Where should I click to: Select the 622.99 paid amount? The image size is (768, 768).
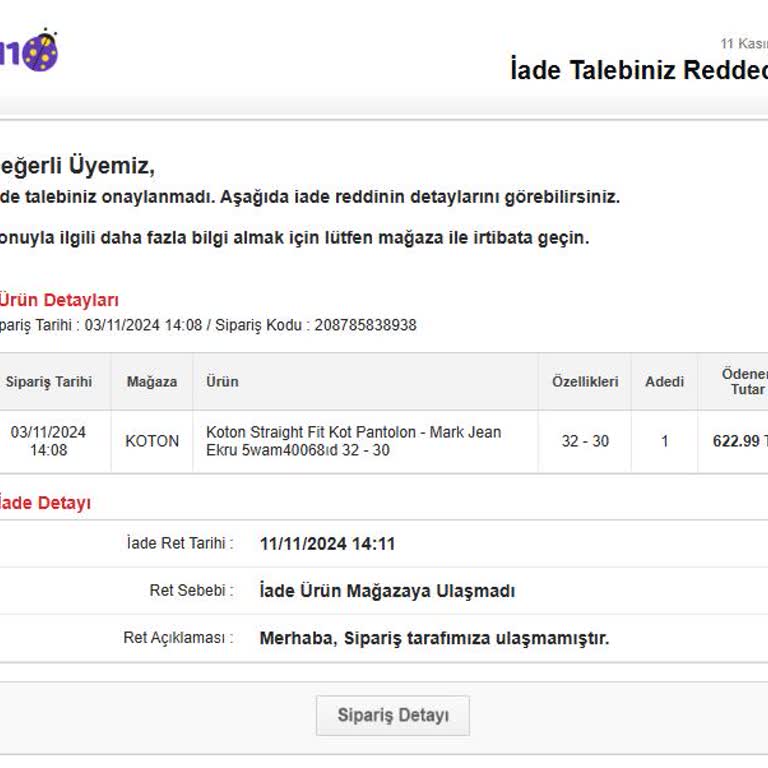(x=740, y=441)
